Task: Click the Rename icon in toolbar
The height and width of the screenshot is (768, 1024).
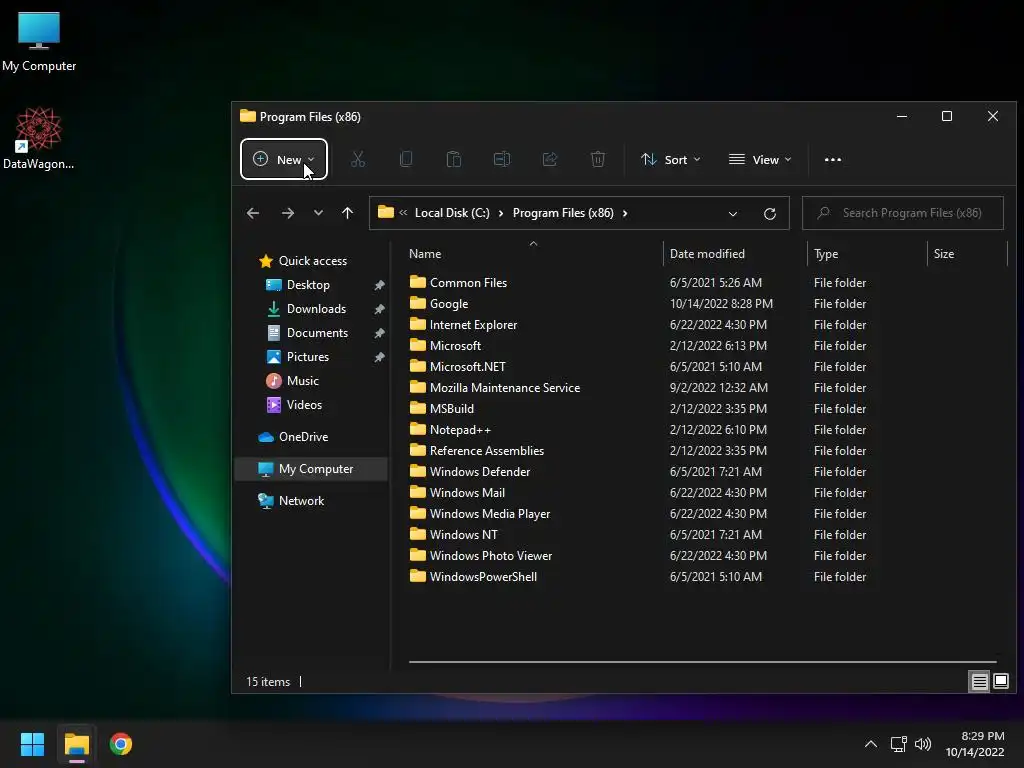Action: [502, 159]
